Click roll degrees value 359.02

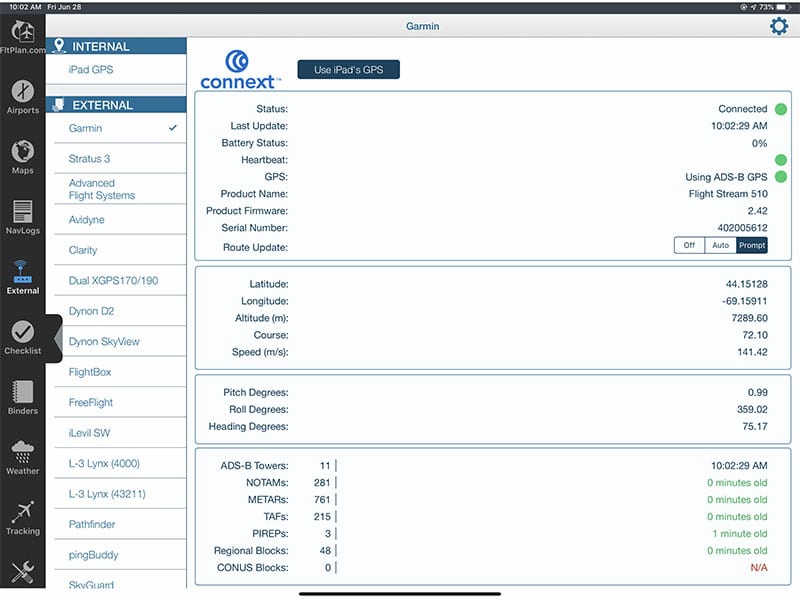coord(752,409)
